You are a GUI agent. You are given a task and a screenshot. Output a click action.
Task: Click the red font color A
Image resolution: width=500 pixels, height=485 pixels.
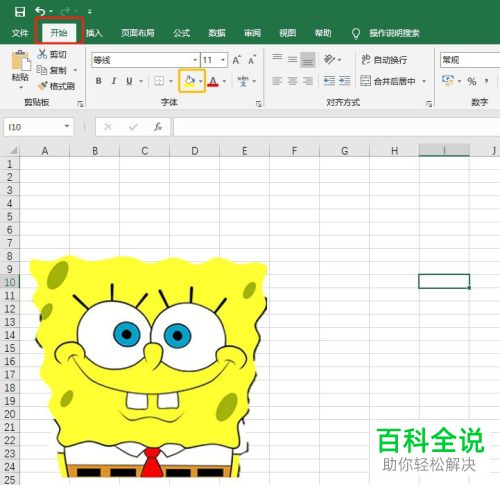(213, 81)
